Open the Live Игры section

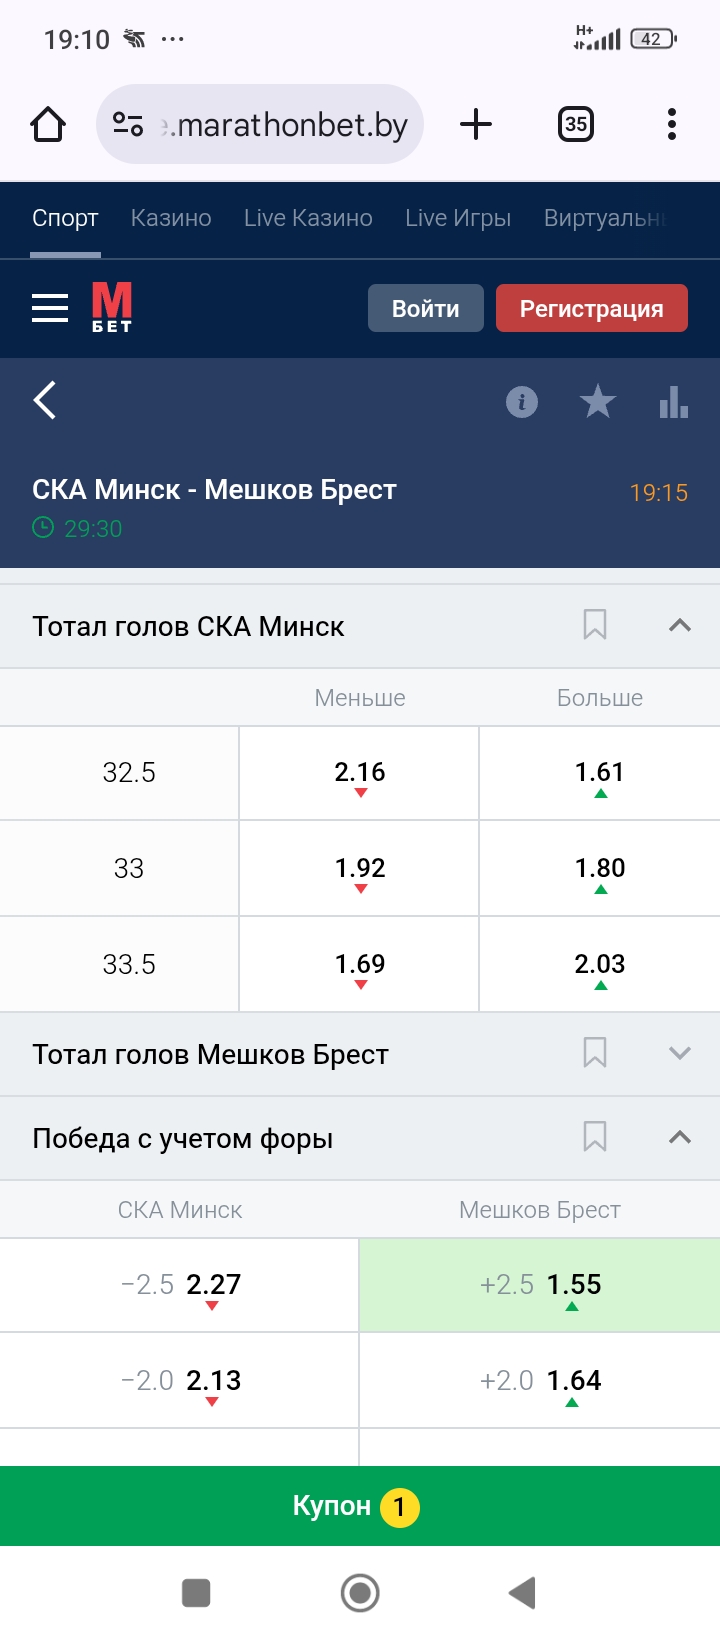click(458, 217)
